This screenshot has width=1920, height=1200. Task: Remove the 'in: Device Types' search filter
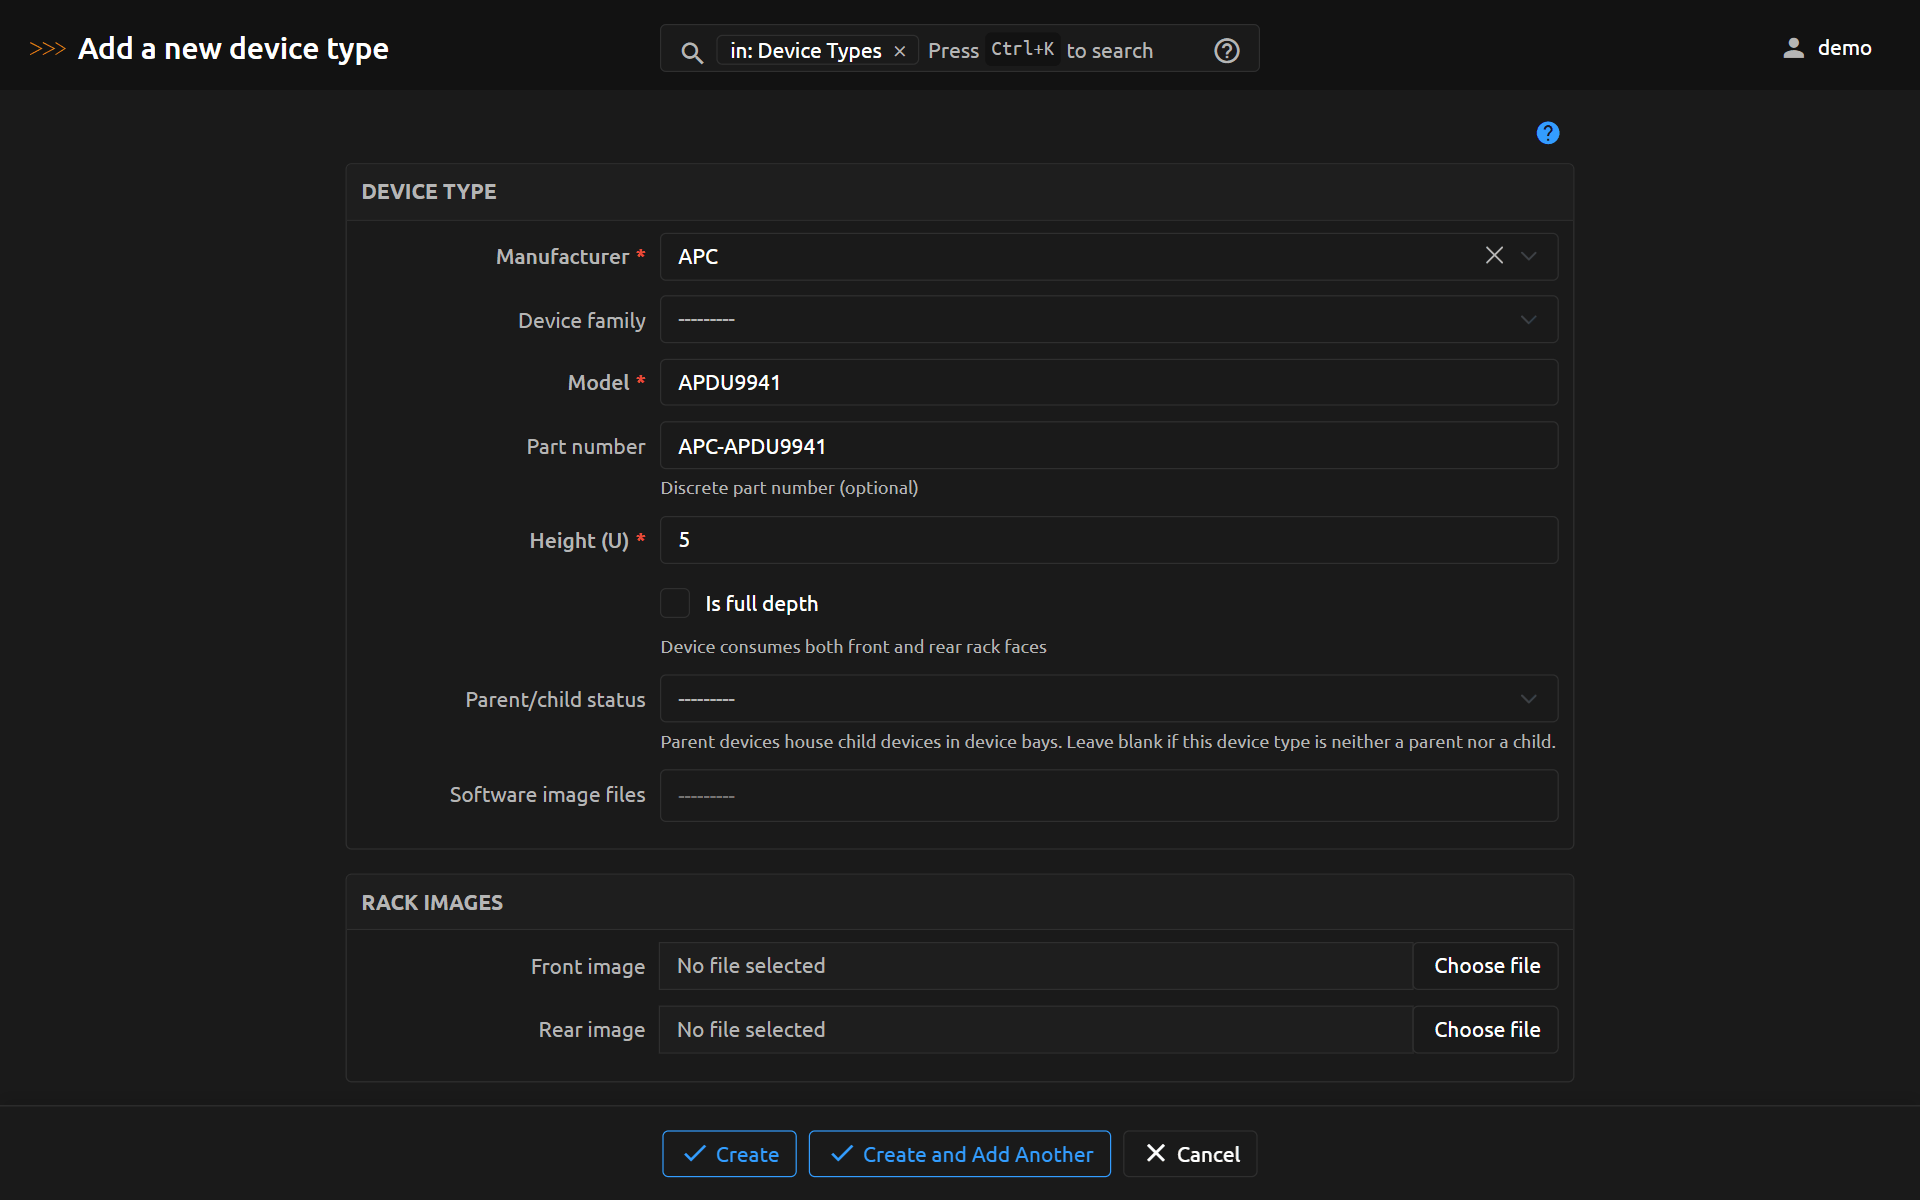coord(900,51)
